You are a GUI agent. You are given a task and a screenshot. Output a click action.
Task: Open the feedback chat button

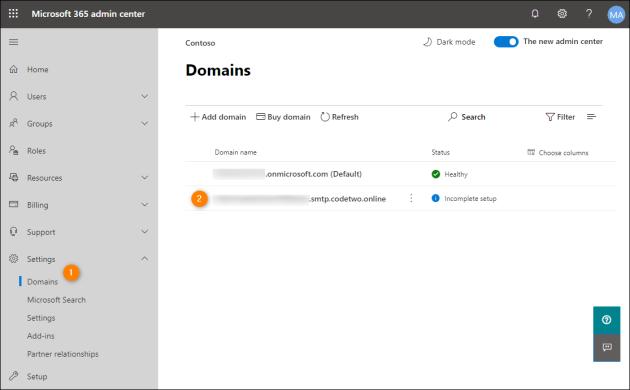point(607,347)
